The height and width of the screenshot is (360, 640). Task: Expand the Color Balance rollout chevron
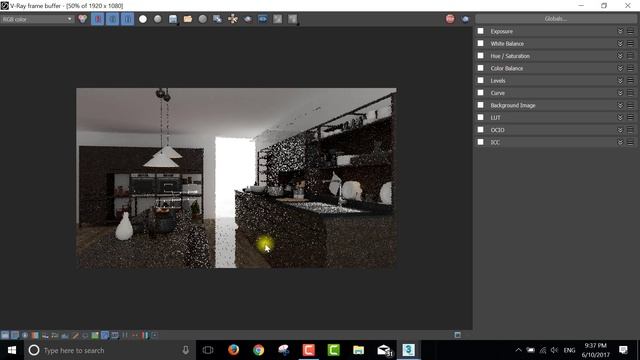pyautogui.click(x=620, y=68)
